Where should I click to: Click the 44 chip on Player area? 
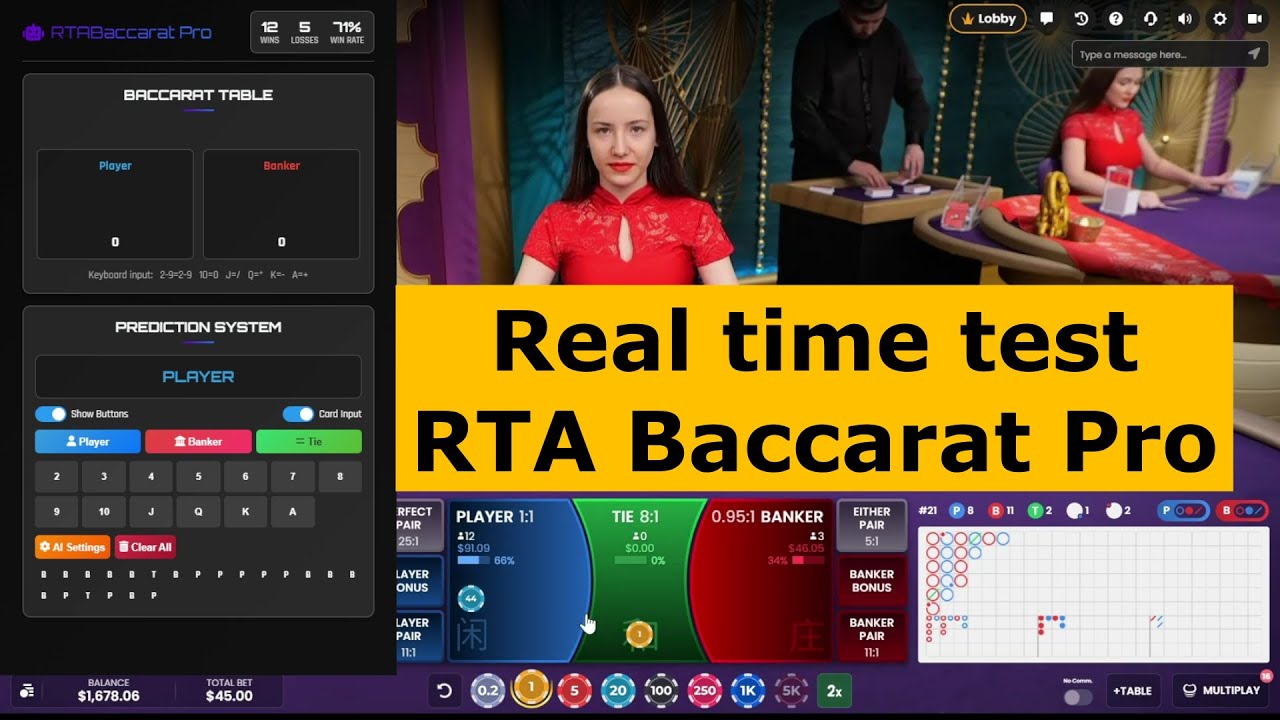(471, 598)
